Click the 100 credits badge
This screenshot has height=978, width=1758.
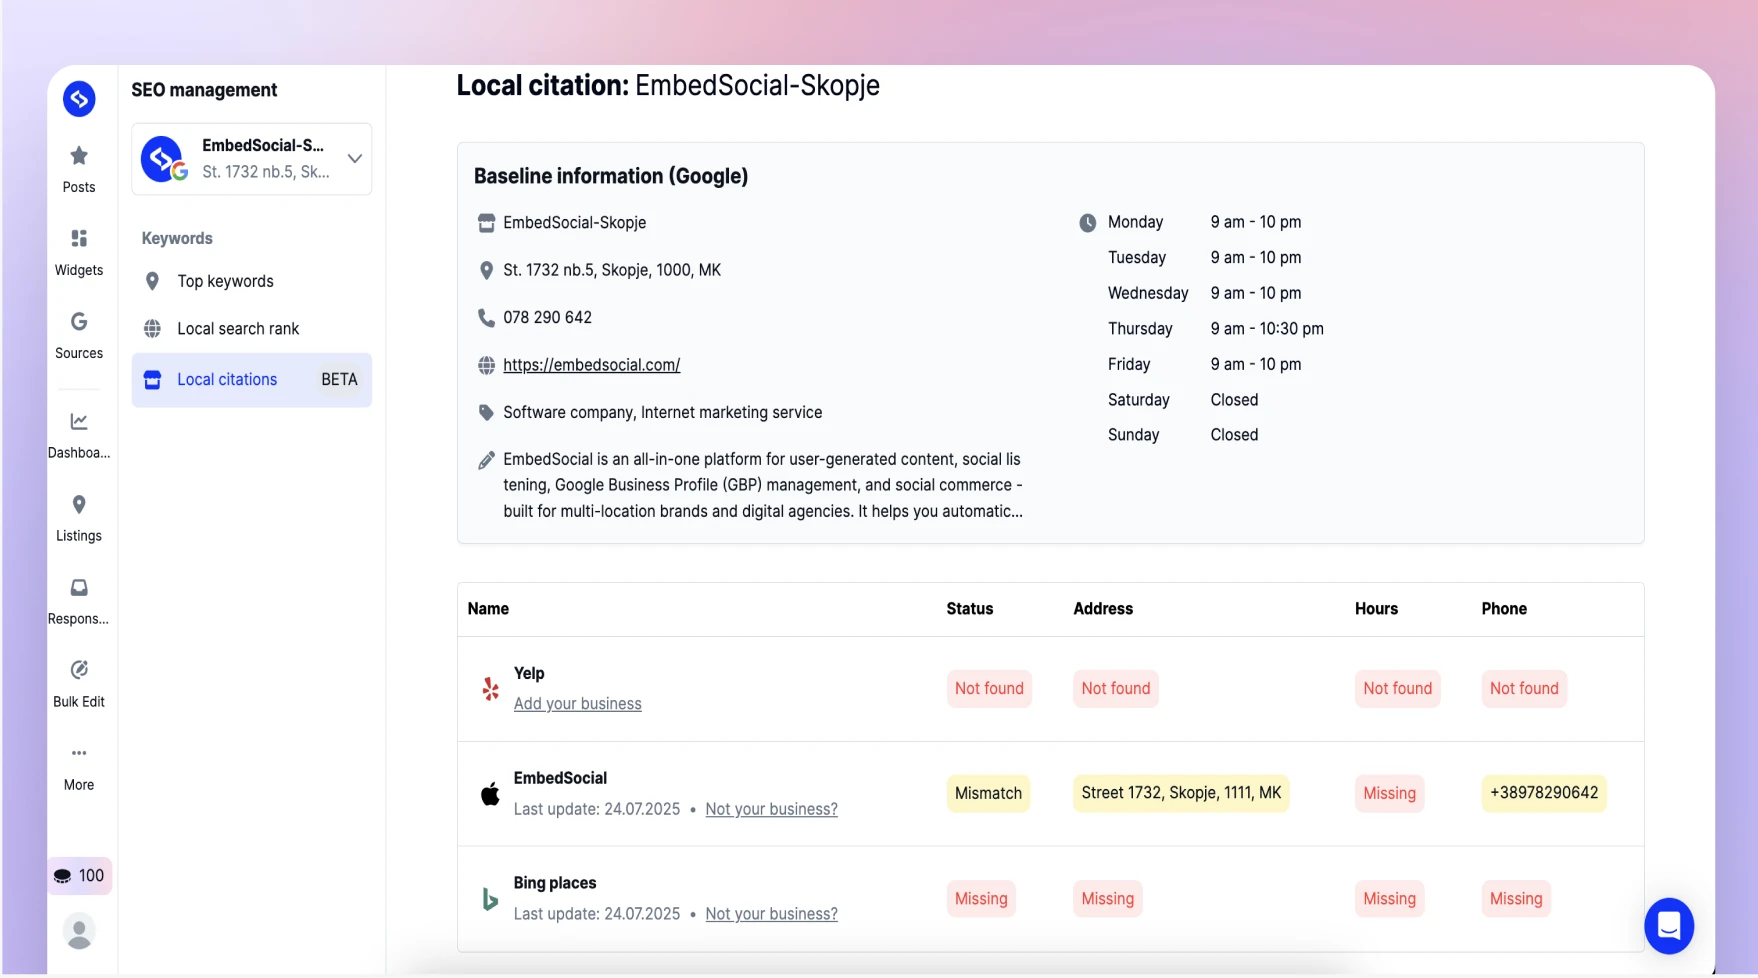tap(79, 876)
